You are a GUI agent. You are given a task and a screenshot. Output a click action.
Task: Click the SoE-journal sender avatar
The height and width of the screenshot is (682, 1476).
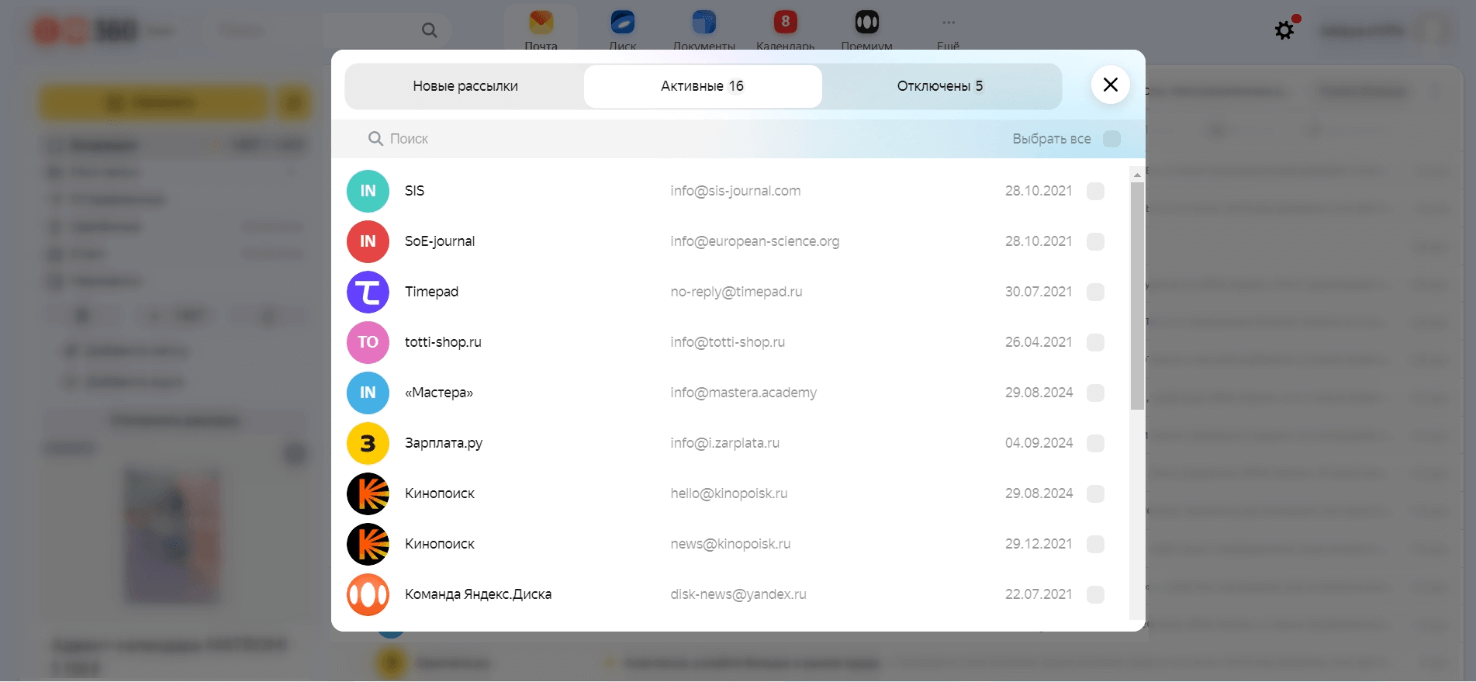(x=368, y=241)
